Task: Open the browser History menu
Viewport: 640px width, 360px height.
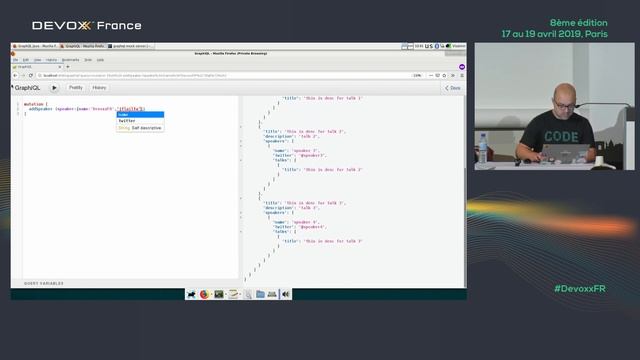Action: (51, 60)
